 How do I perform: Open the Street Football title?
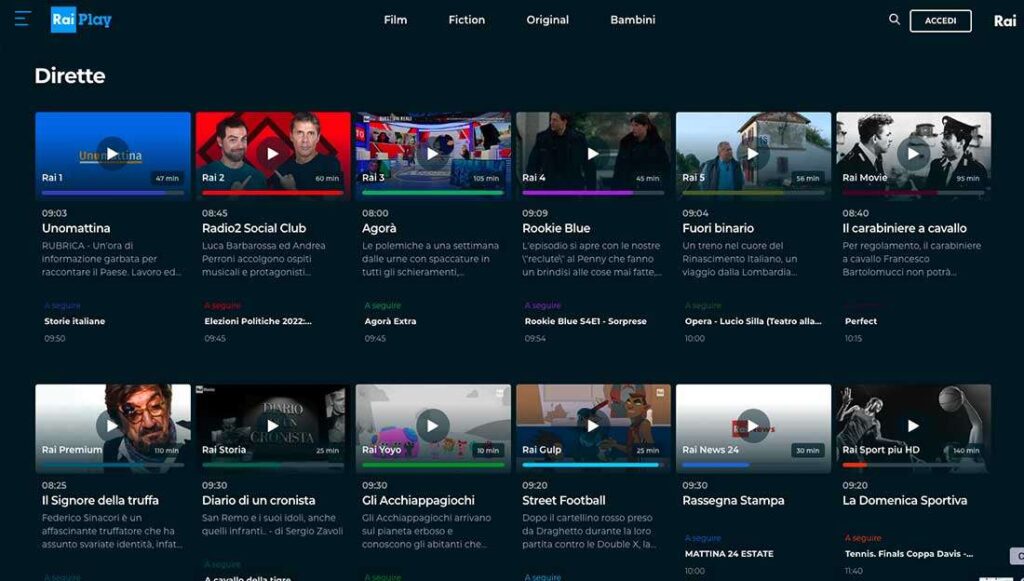564,500
